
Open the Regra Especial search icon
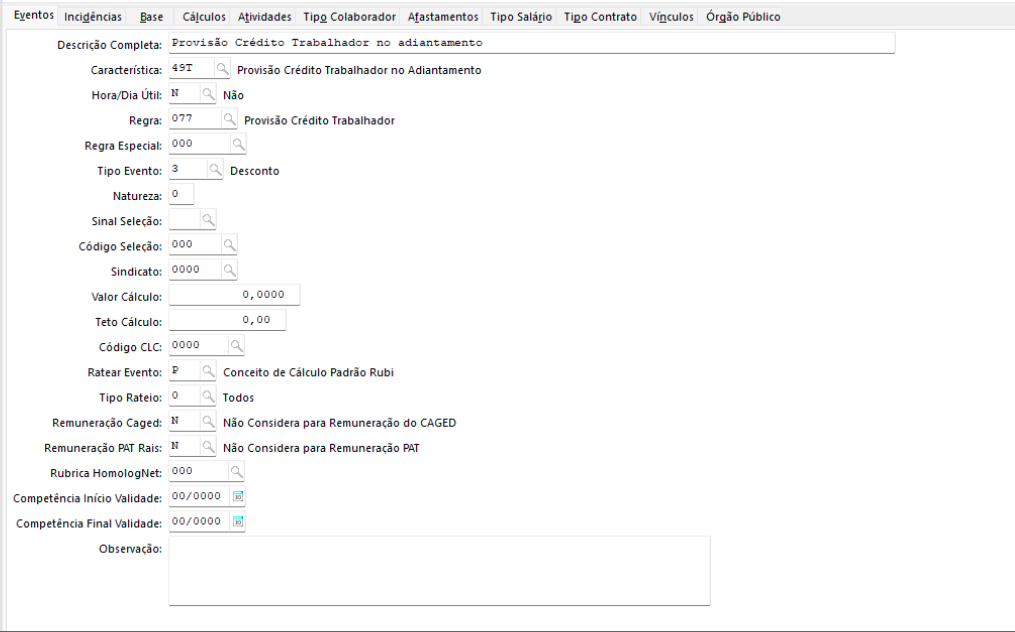238,144
